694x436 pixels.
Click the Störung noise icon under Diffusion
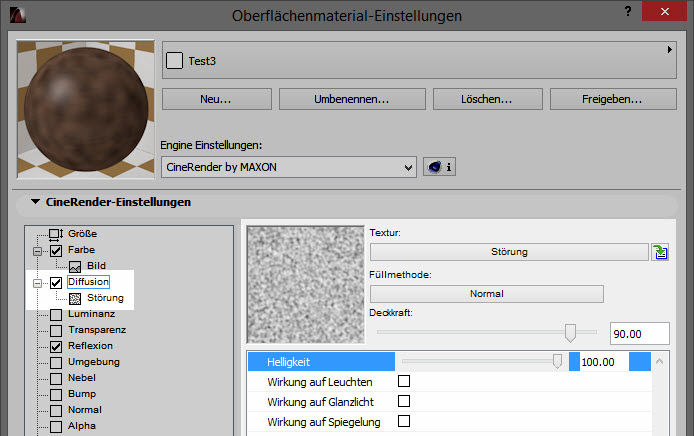point(75,299)
